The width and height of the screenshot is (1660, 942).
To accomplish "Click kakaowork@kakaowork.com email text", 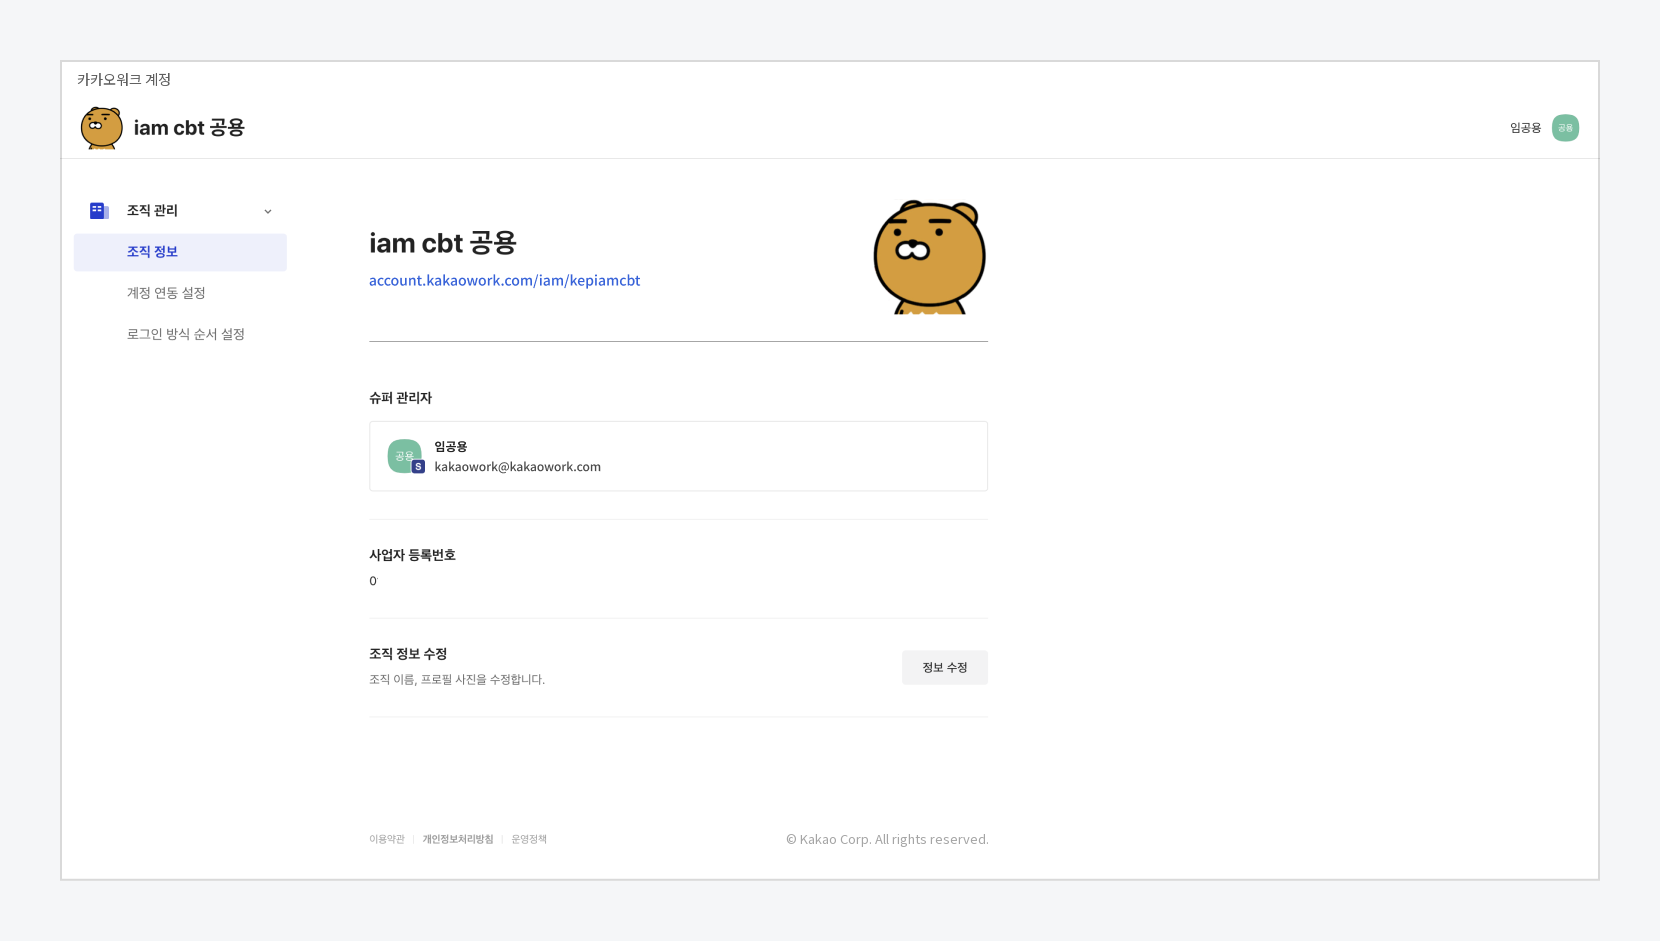I will pos(517,467).
